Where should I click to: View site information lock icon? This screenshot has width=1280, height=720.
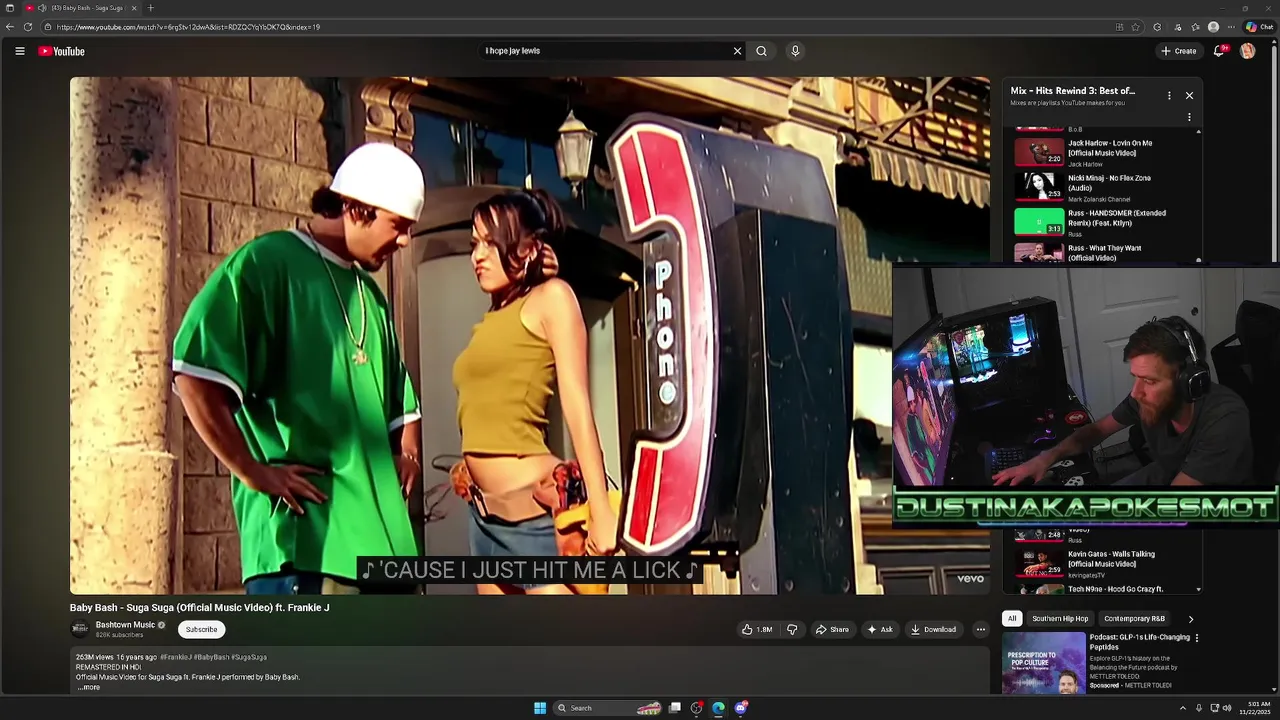(x=48, y=27)
